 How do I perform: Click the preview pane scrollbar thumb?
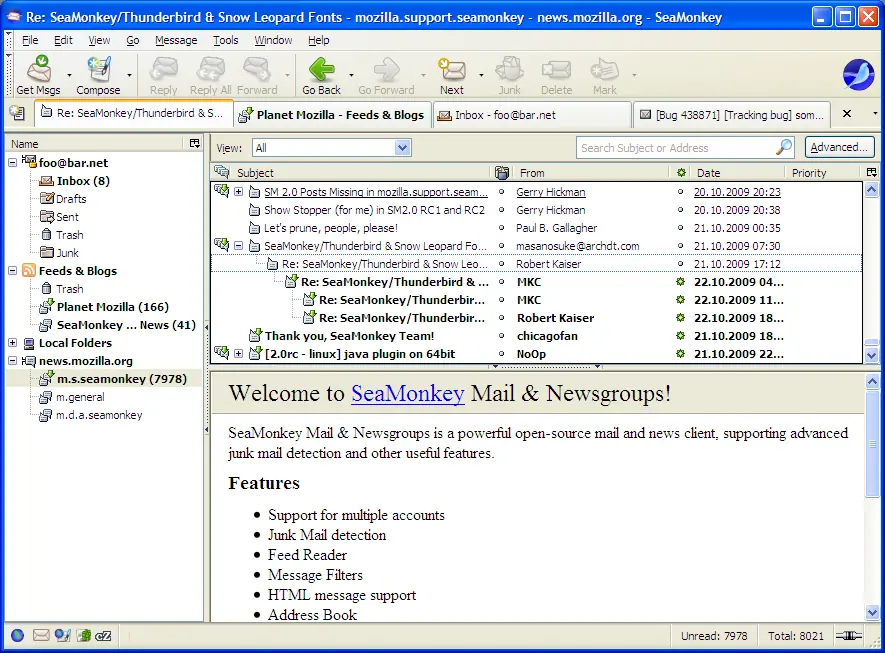click(872, 444)
